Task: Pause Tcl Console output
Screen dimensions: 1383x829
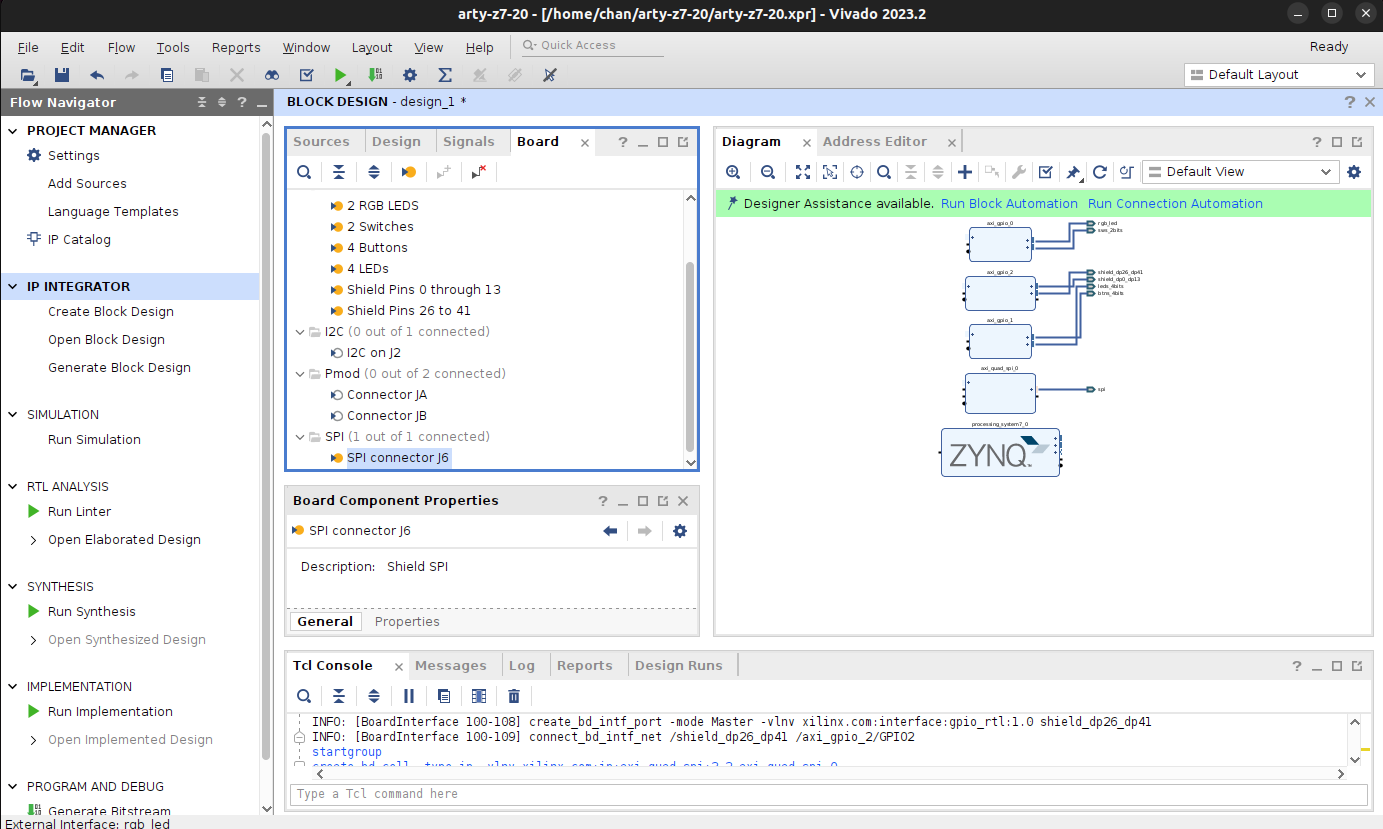Action: [x=409, y=696]
